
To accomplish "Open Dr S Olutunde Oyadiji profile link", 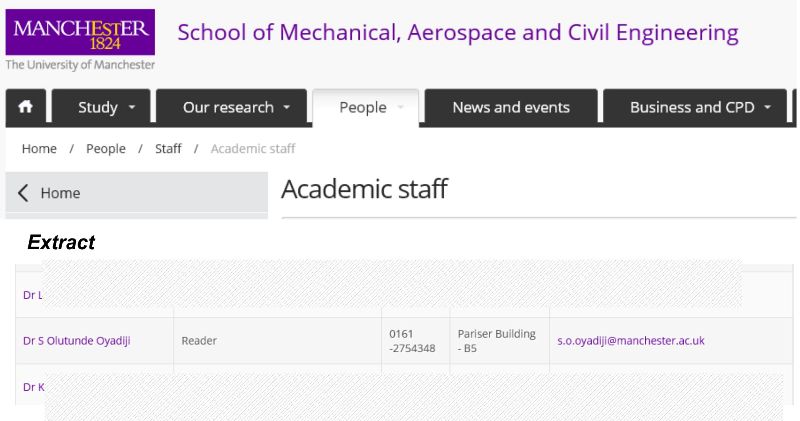I will tap(77, 340).
